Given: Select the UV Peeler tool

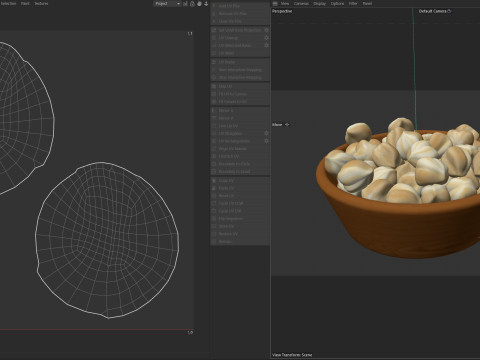Looking at the screenshot, I should 240,62.
